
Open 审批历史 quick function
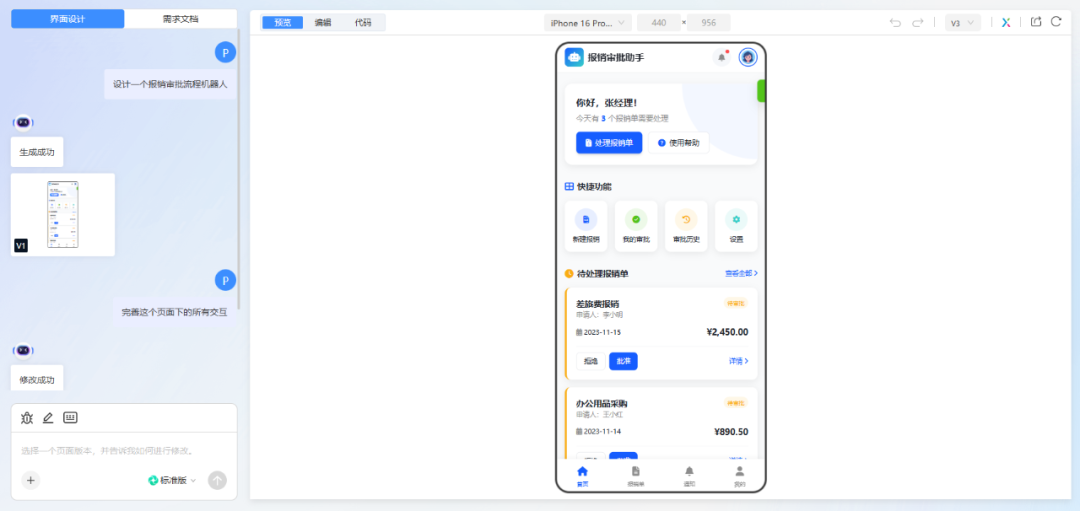(x=686, y=226)
